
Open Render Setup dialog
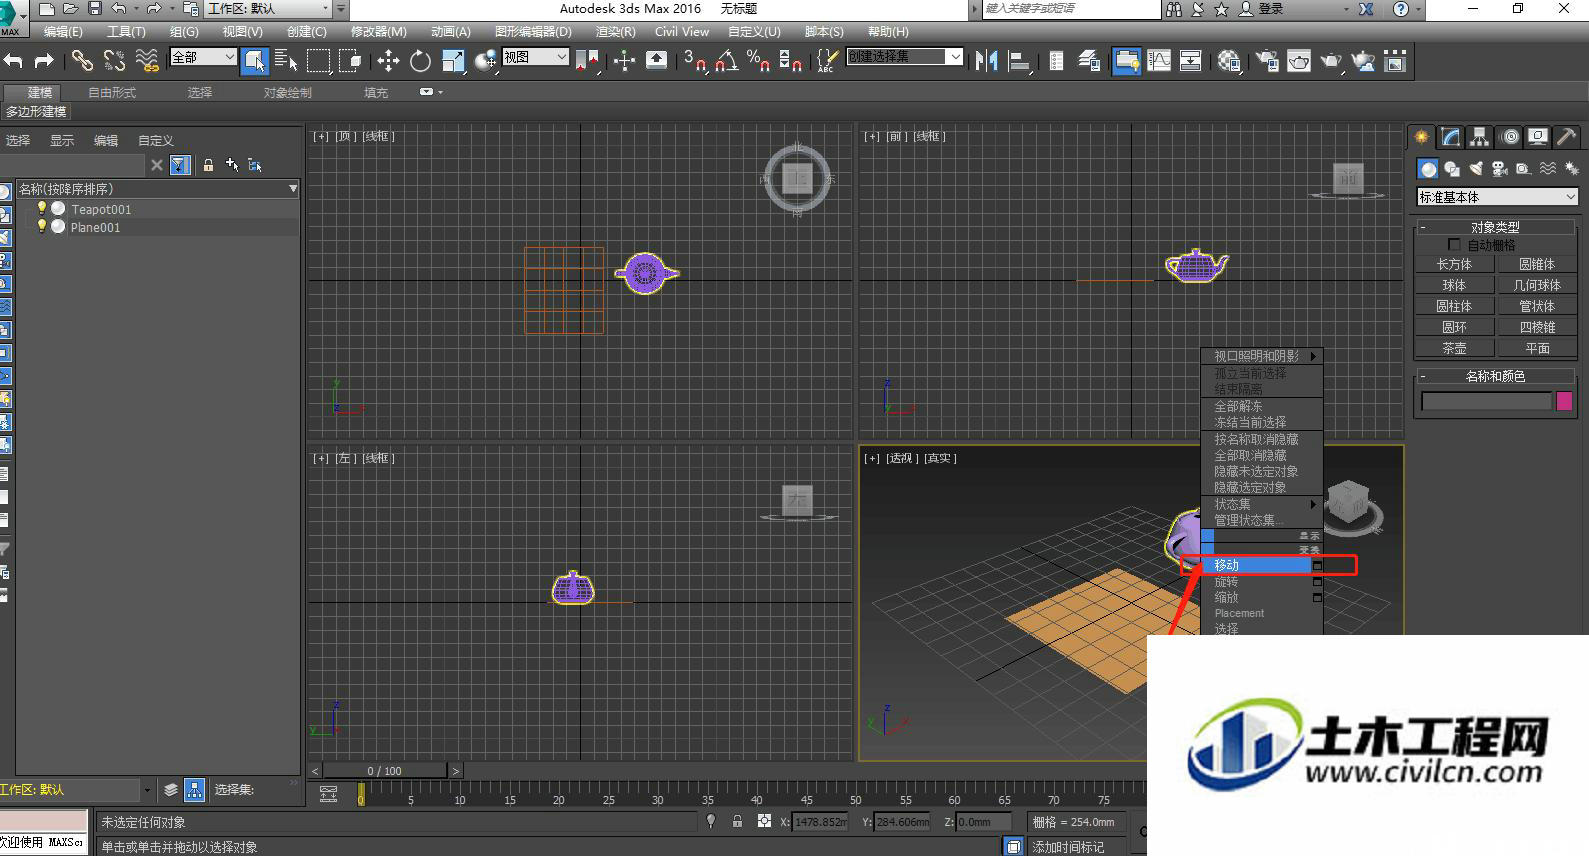(1266, 61)
